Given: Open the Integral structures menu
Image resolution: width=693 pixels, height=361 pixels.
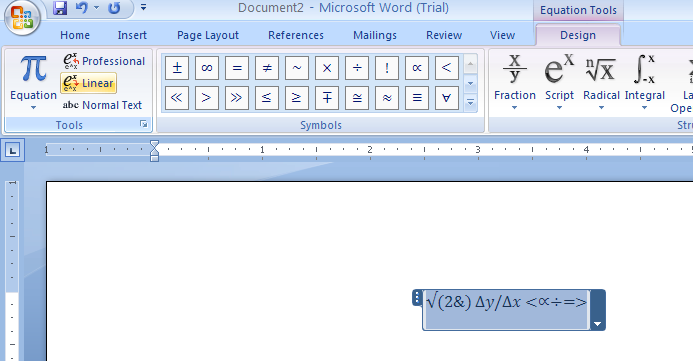Looking at the screenshot, I should (644, 83).
